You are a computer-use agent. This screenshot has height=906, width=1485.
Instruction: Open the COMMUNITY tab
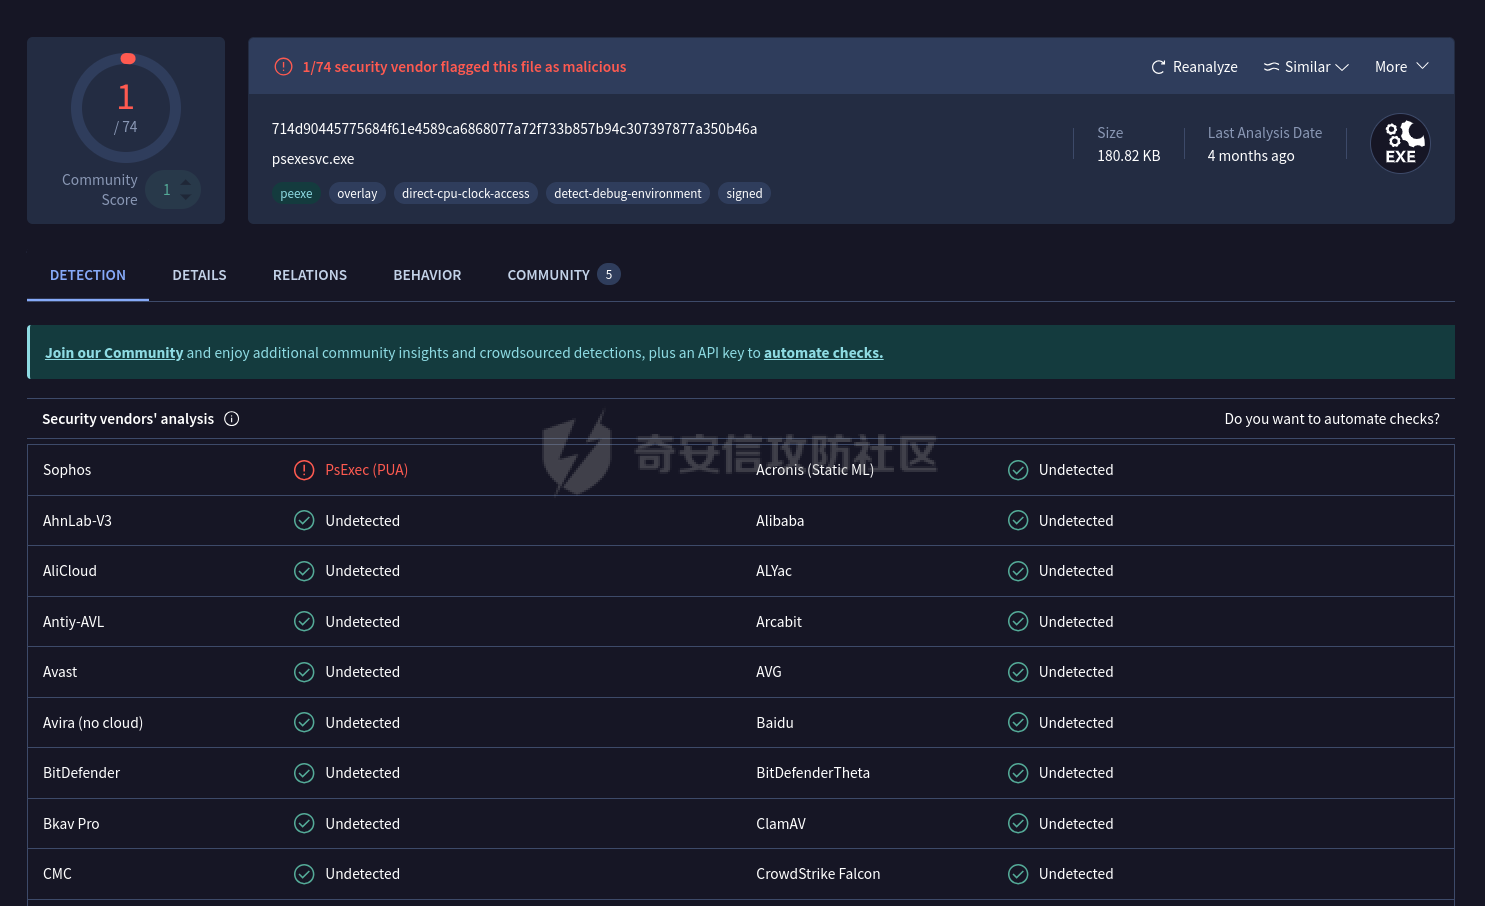(564, 275)
